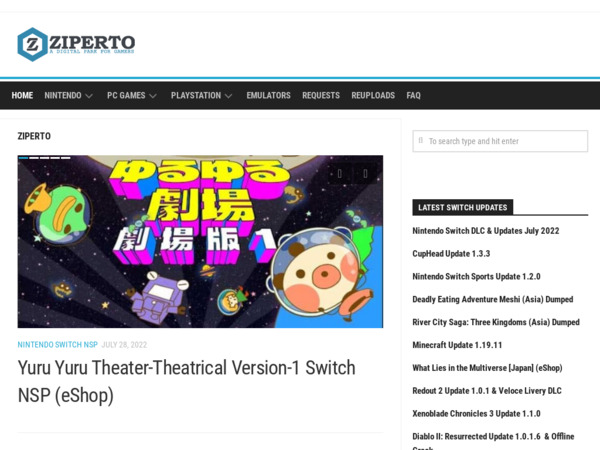This screenshot has height=450, width=600.
Task: Open the PlayStation menu item
Action: 196,95
